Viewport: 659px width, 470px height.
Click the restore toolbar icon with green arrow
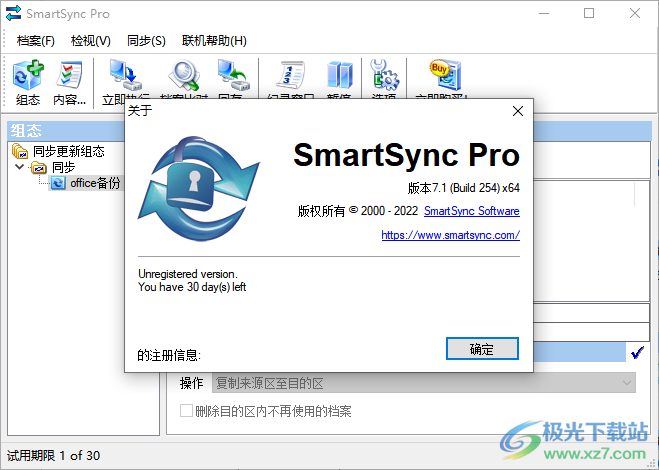click(x=234, y=75)
